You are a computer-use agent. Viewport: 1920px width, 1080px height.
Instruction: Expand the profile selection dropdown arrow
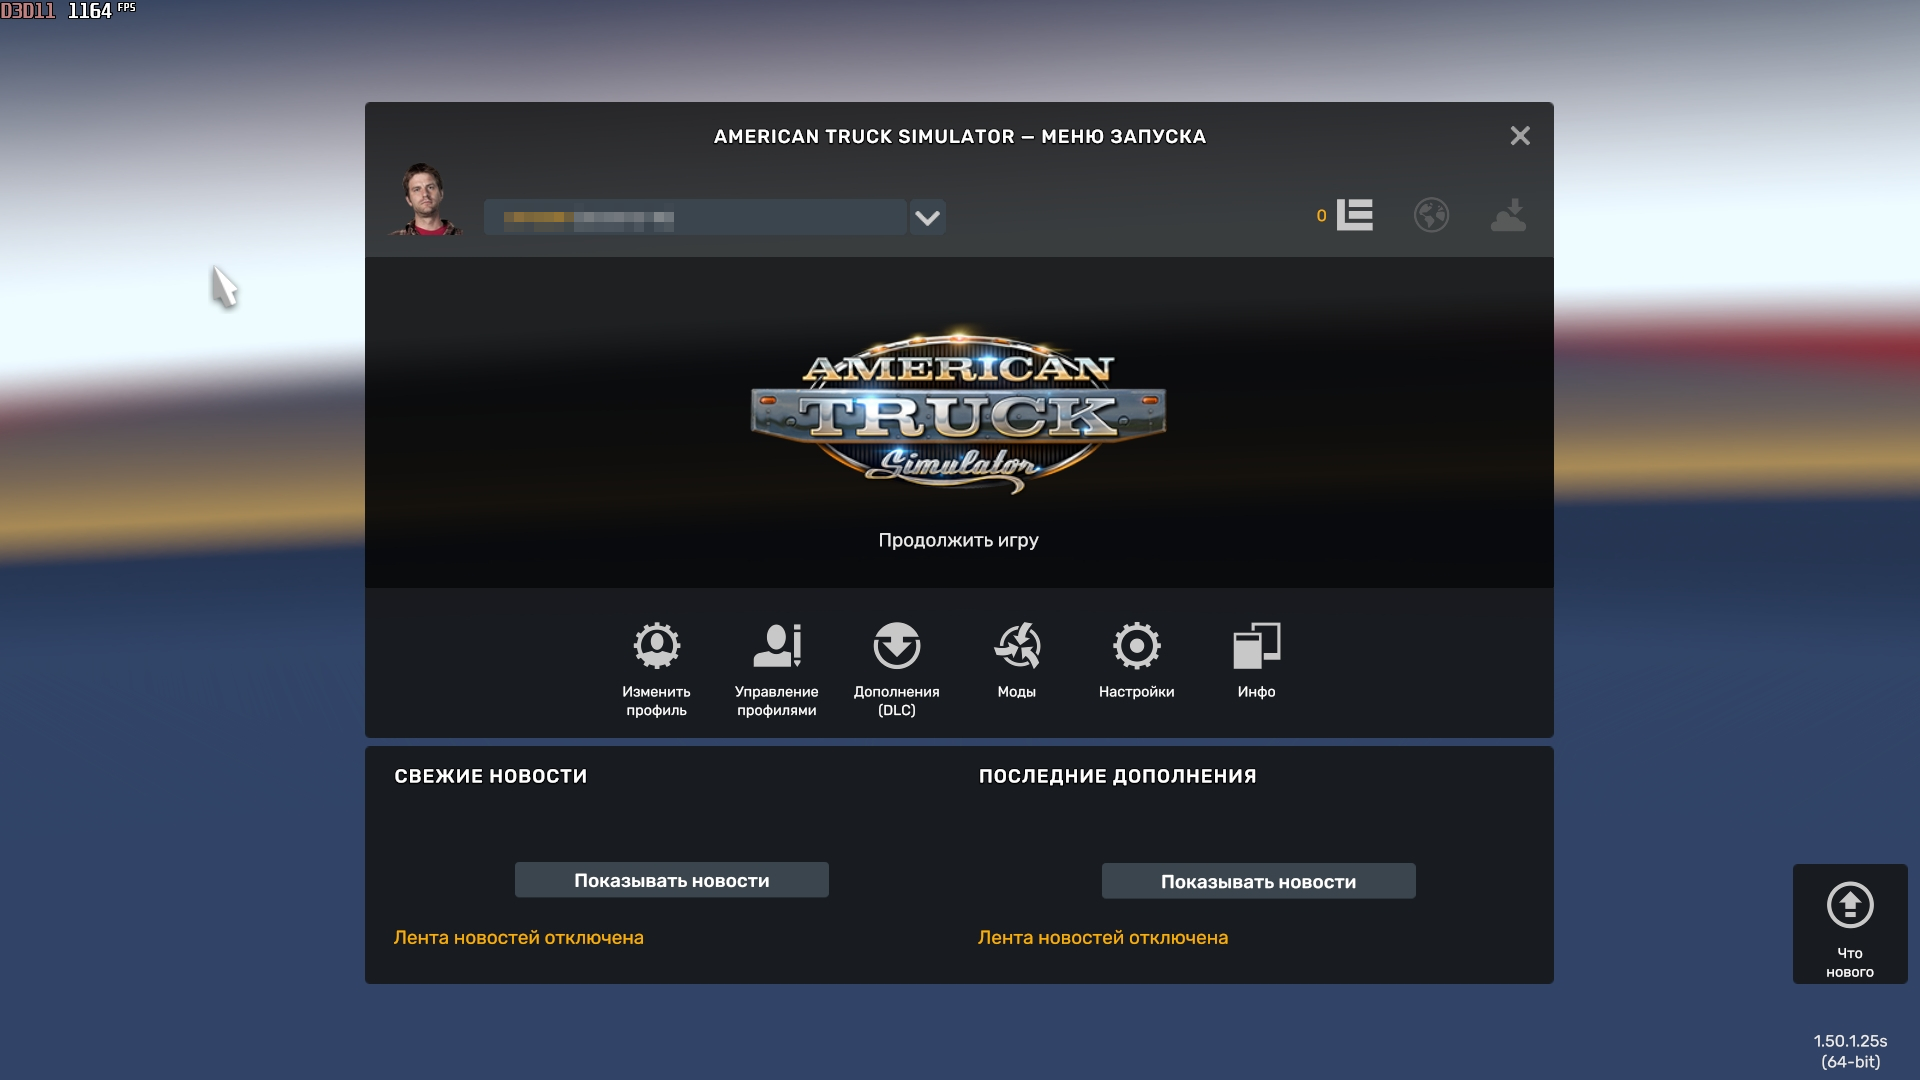coord(927,217)
